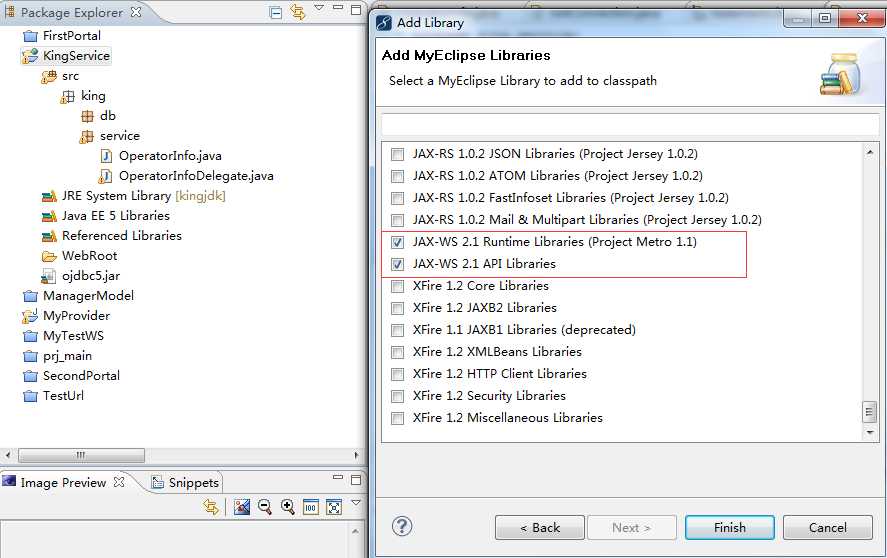Click the library filter text field
The image size is (887, 558).
pos(630,124)
